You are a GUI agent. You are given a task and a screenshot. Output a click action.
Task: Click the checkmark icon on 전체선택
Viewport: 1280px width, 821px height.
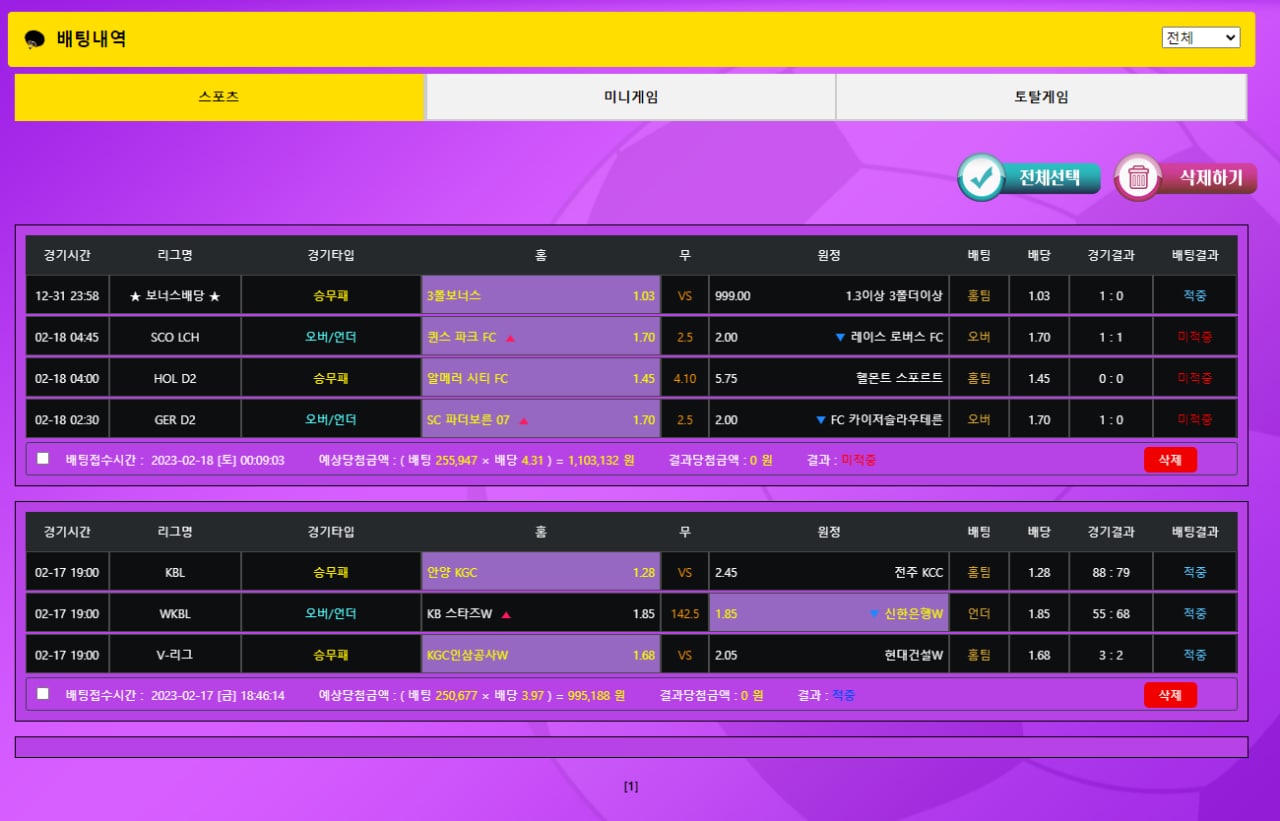tap(982, 178)
